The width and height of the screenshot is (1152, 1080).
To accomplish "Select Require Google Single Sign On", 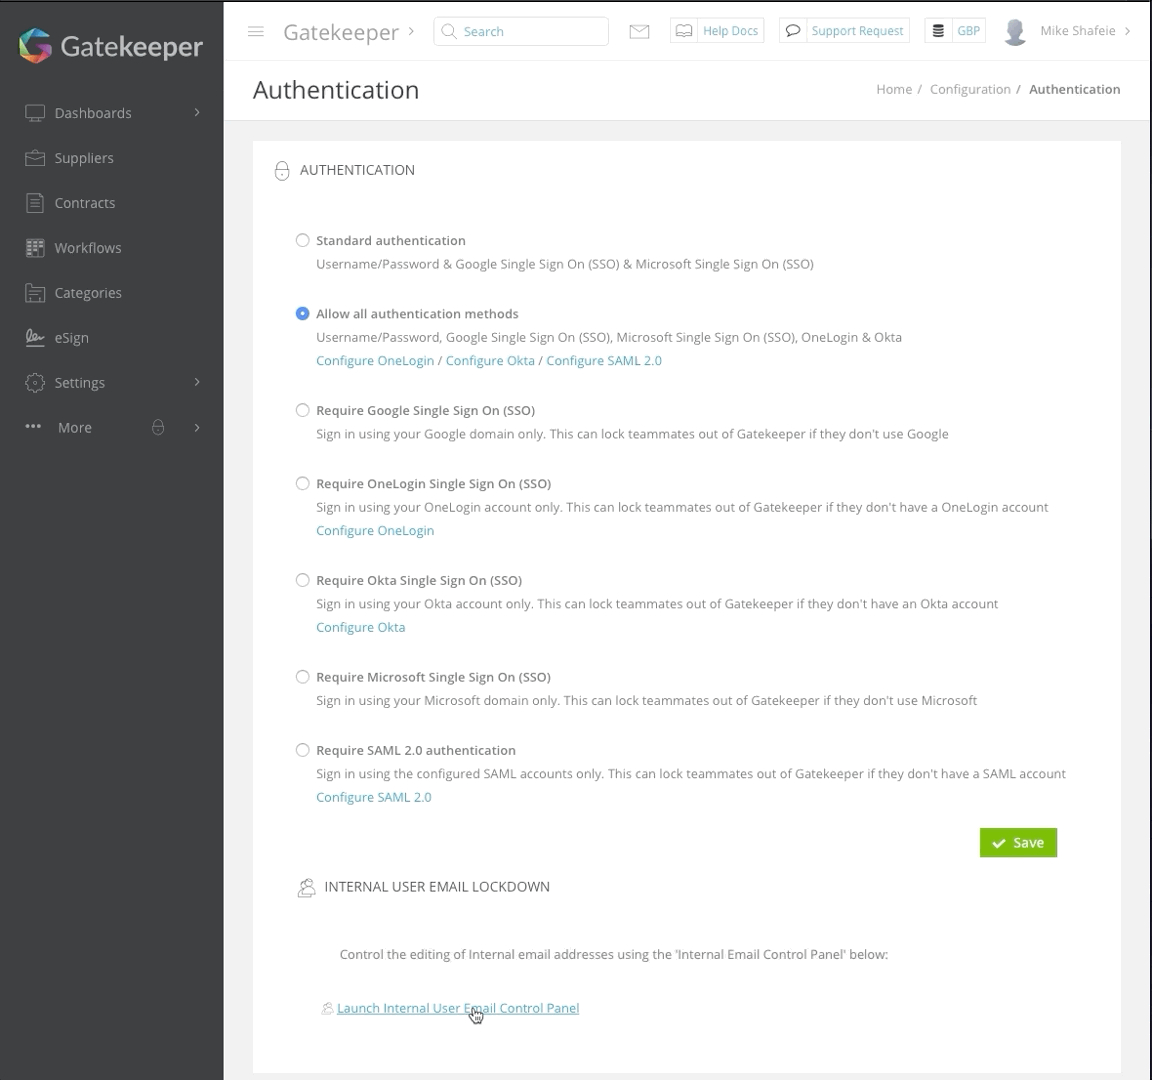I will [x=303, y=410].
